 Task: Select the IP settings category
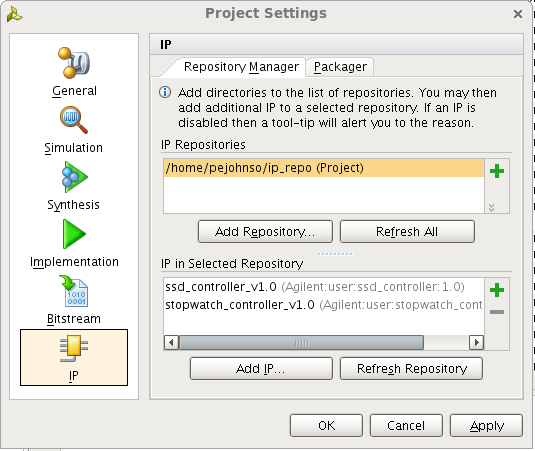click(74, 358)
